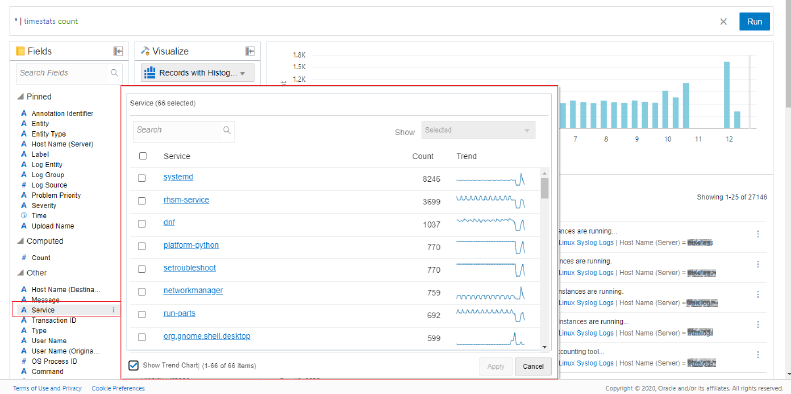Open Records with Histogram visualization dropdown
The height and width of the screenshot is (394, 791).
coord(198,73)
